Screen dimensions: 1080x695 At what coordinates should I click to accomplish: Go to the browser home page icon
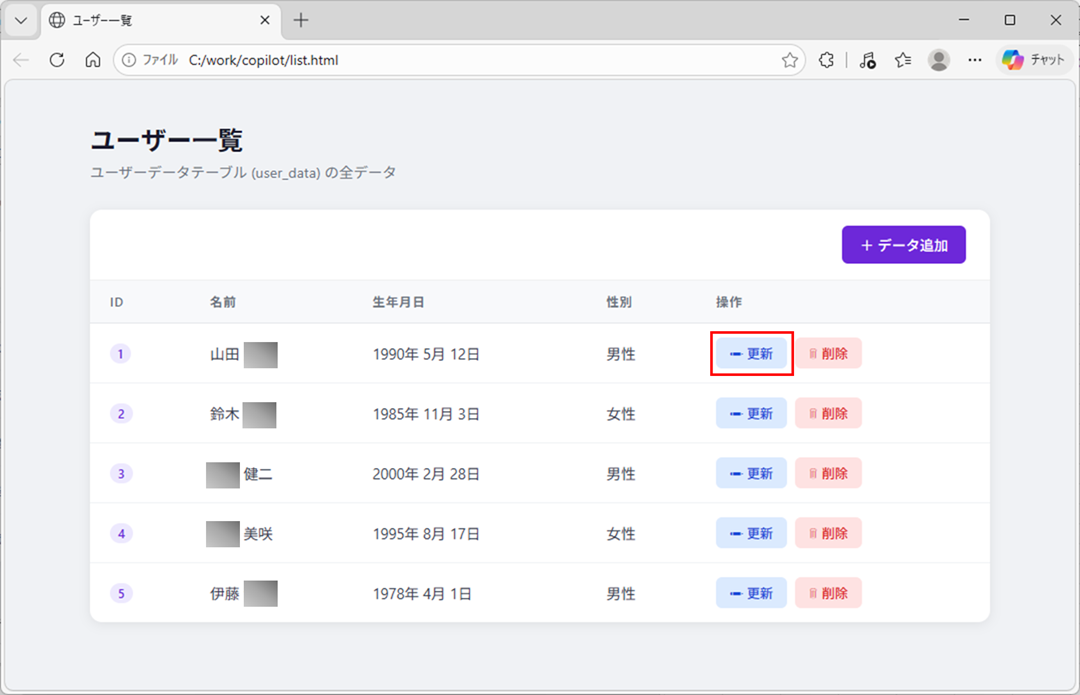tap(93, 60)
